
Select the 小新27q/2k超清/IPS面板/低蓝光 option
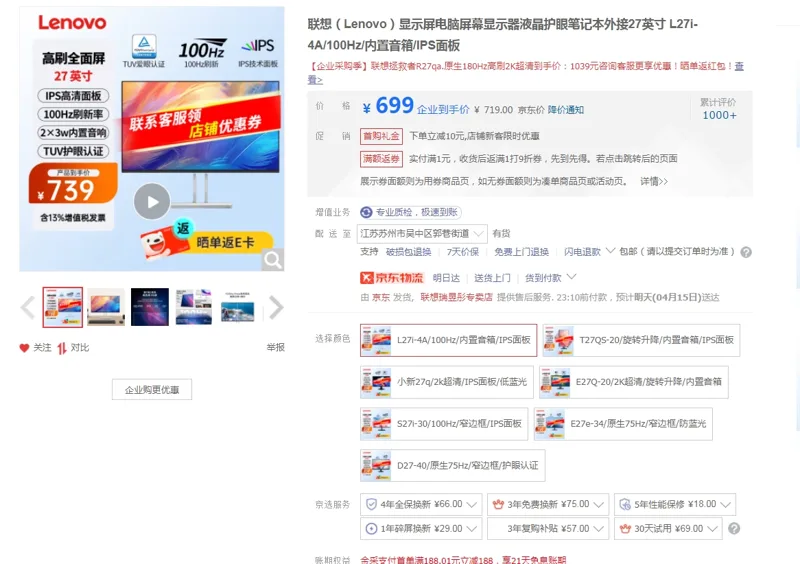pos(446,382)
